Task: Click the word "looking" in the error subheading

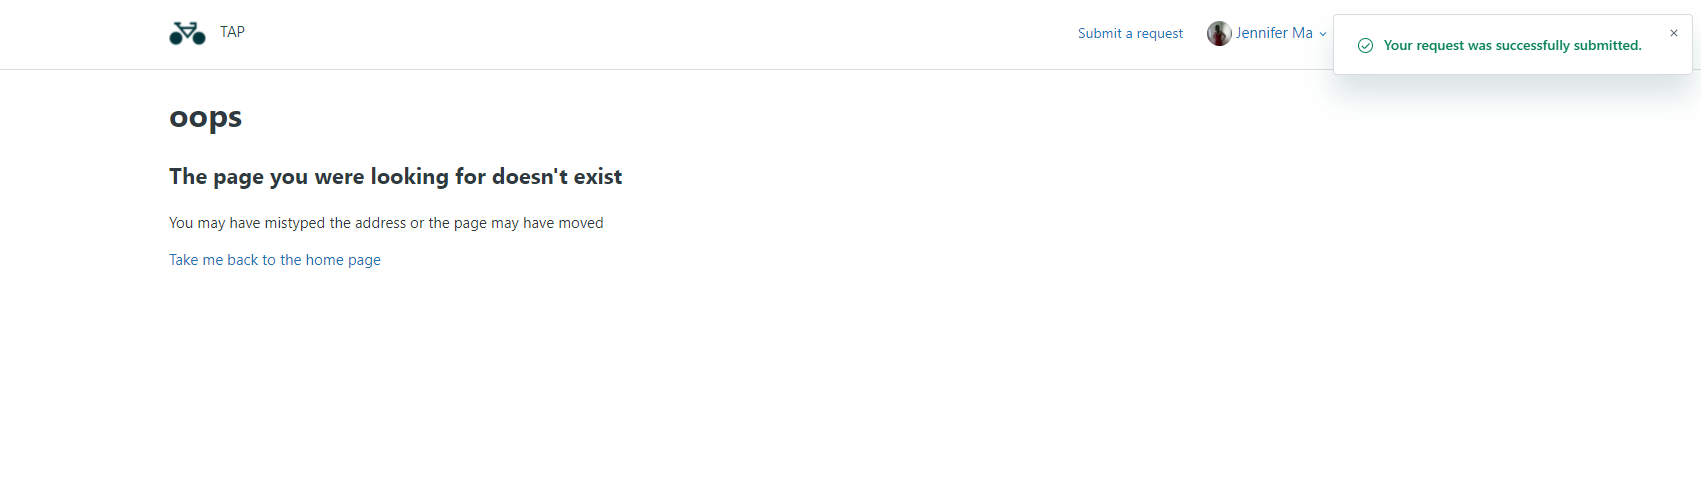Action: coord(409,177)
